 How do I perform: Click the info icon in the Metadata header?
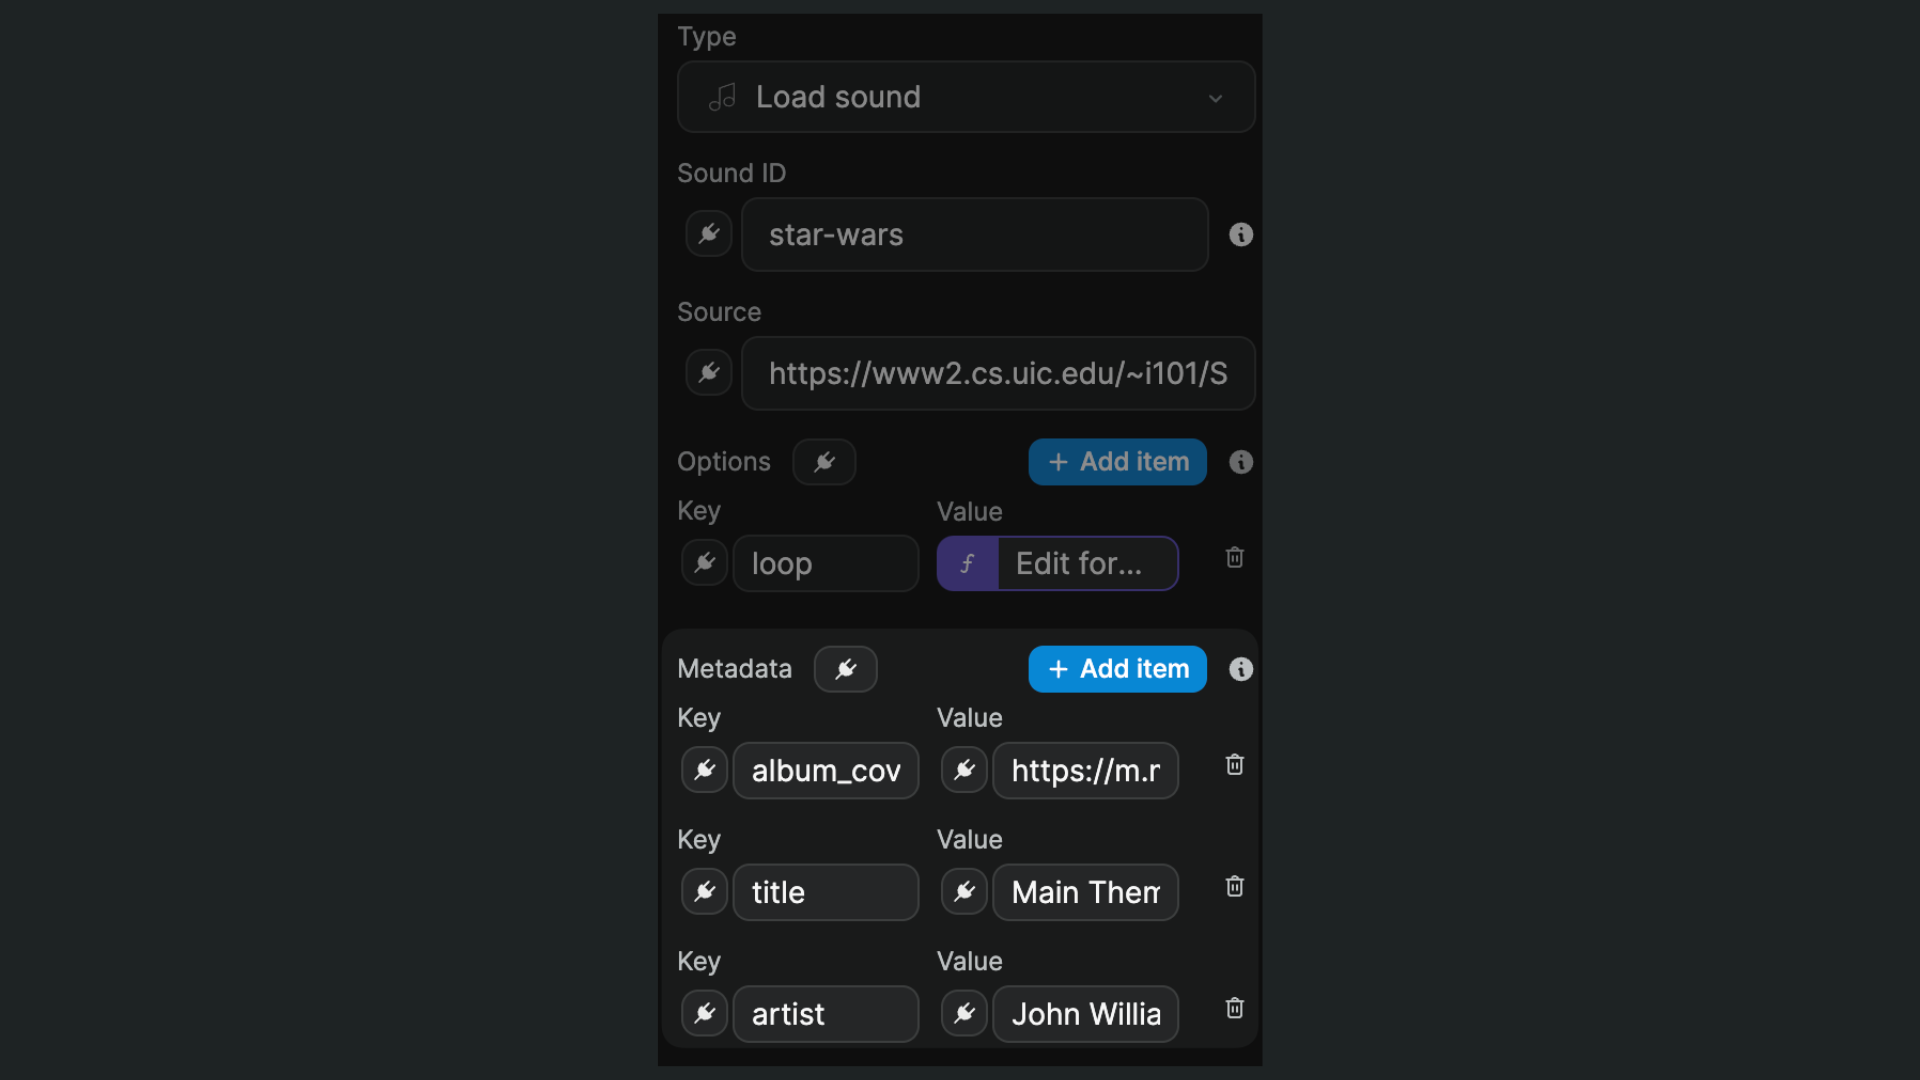point(1240,669)
